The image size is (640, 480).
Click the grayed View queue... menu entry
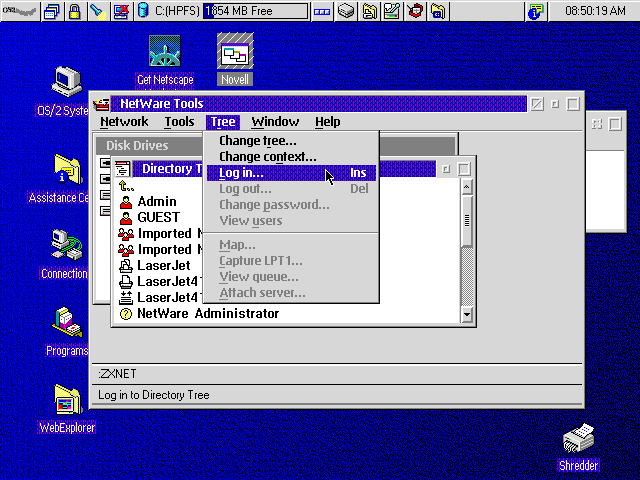pyautogui.click(x=291, y=277)
